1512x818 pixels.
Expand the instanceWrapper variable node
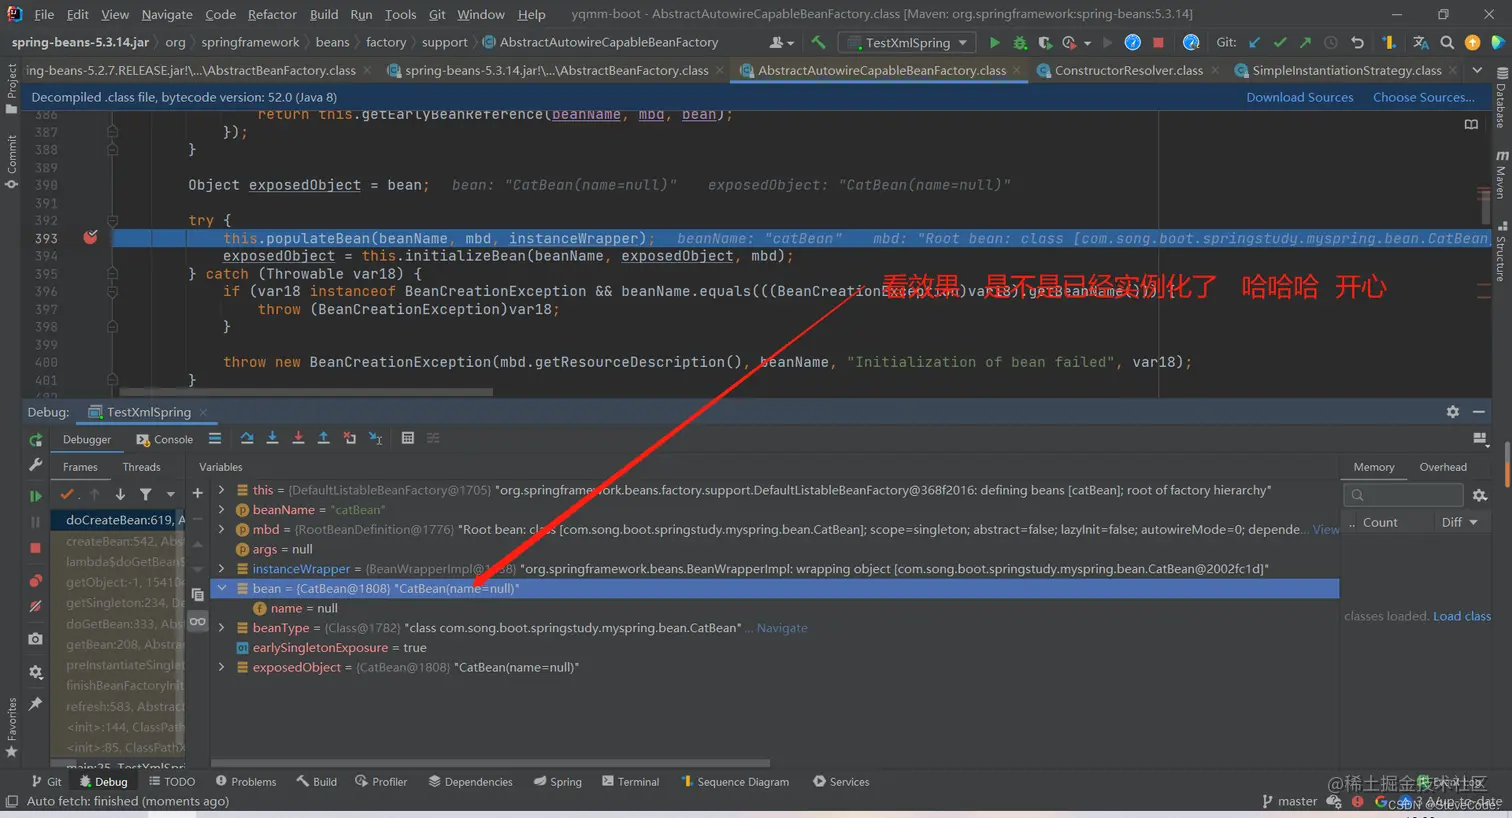(222, 568)
